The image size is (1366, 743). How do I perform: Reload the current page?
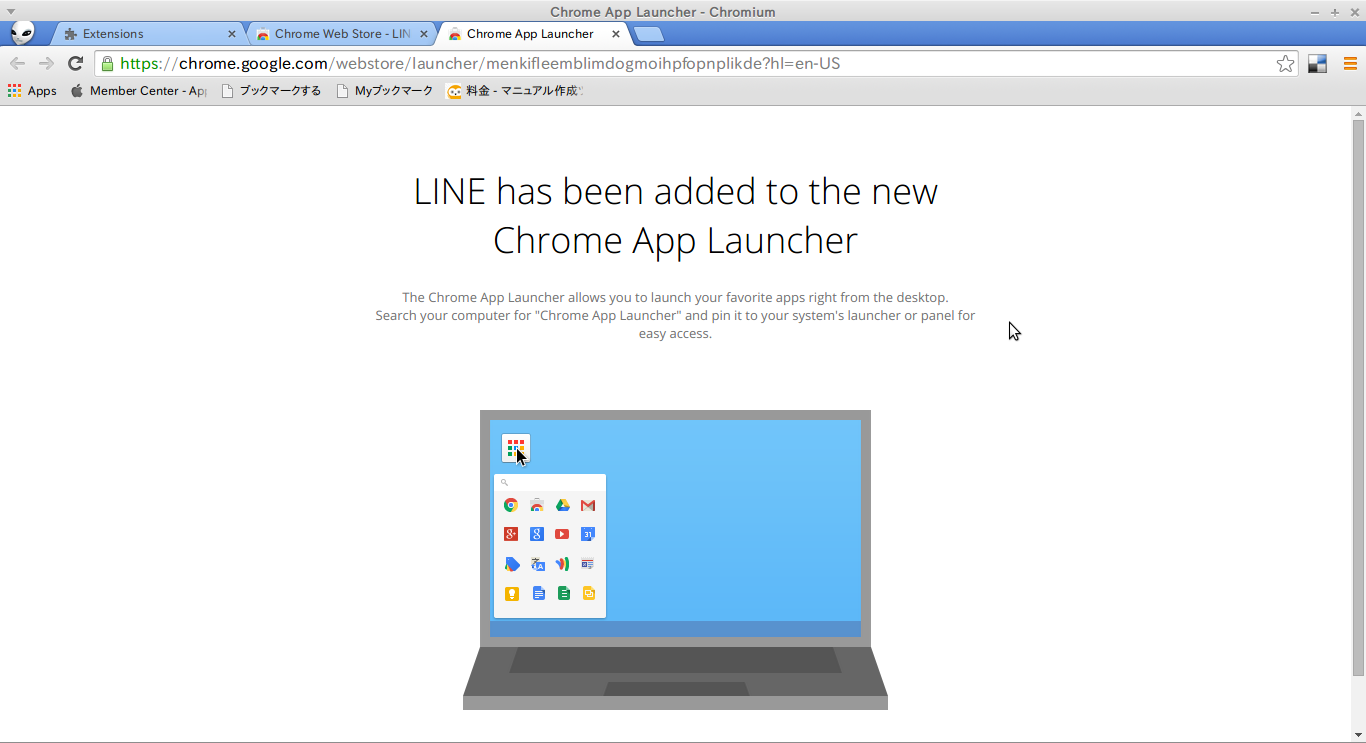(75, 63)
